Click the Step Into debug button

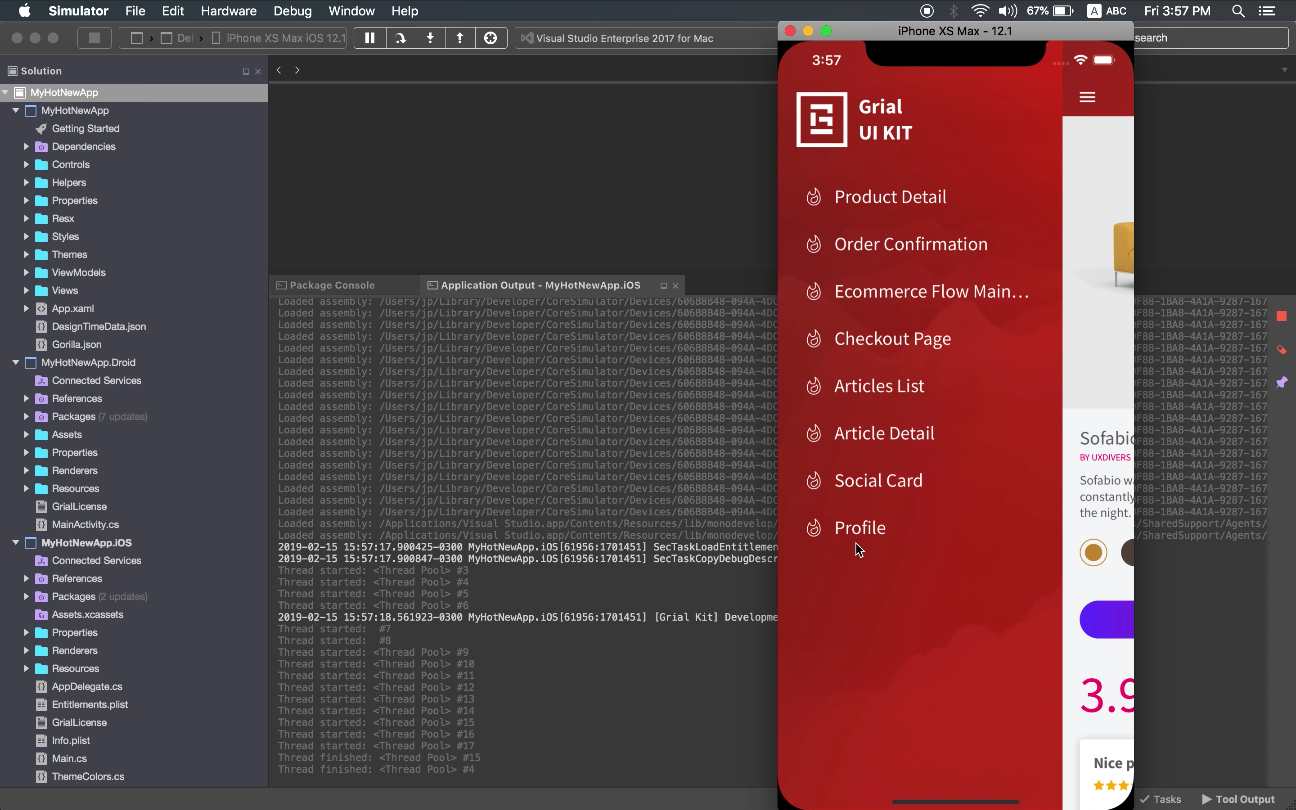[430, 38]
